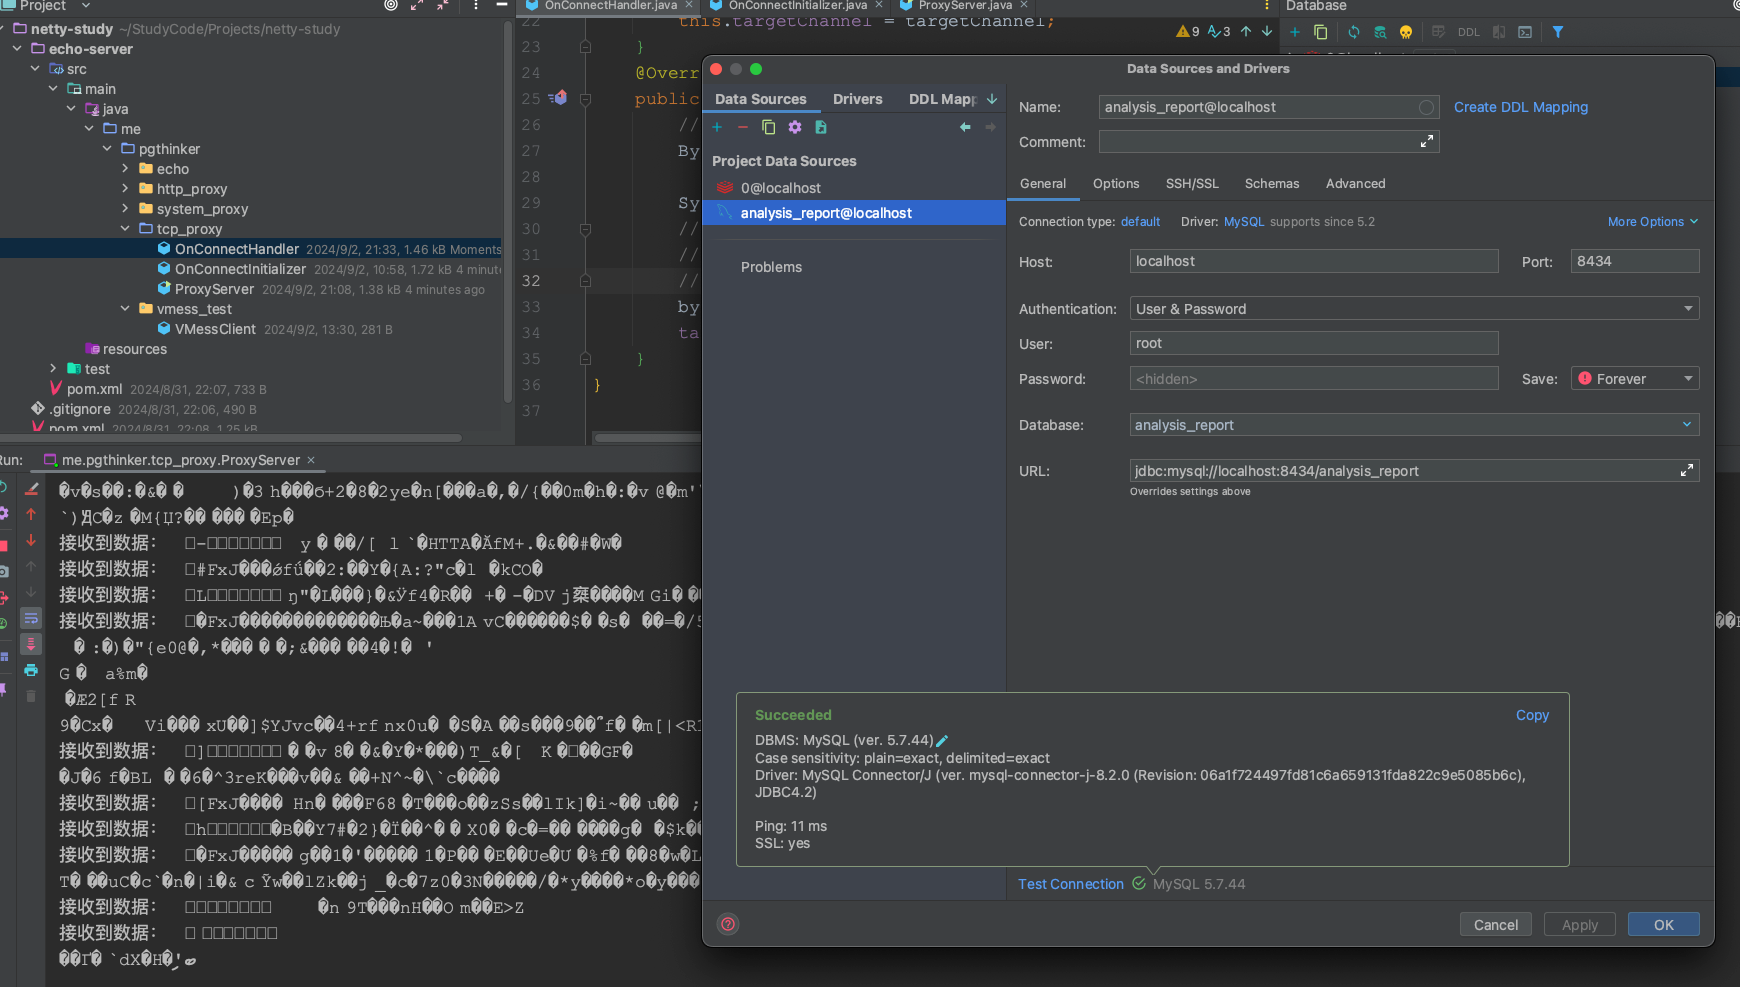This screenshot has height=987, width=1740.
Task: Show hidden tabs with the down arrow after DDL Mapp
Action: click(992, 99)
